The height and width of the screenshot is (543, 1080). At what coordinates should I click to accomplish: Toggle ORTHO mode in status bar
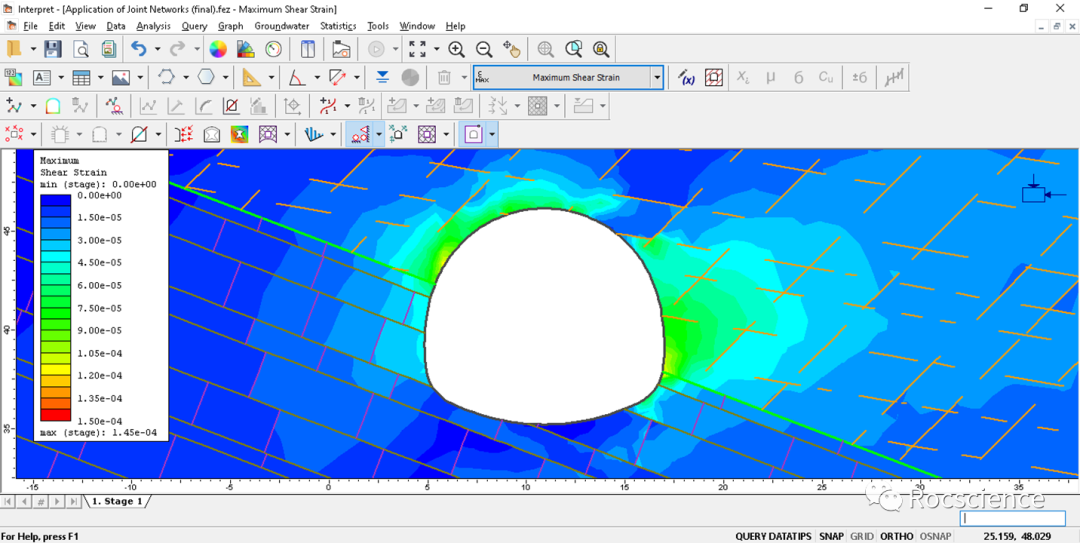(x=896, y=536)
